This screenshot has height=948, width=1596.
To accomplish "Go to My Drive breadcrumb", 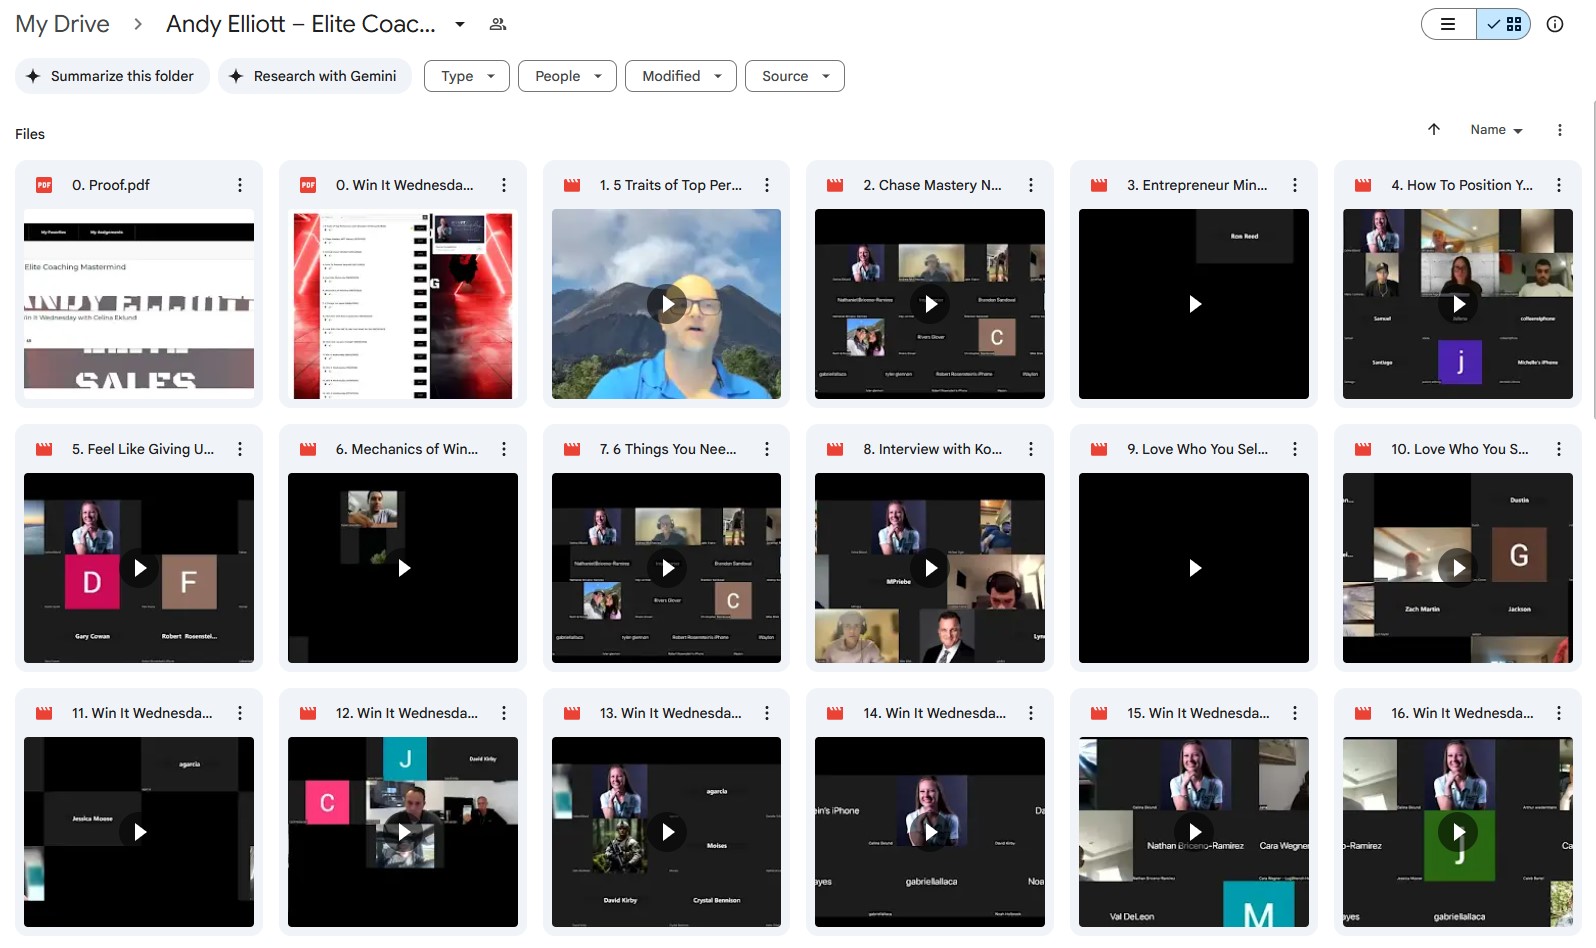I will pyautogui.click(x=62, y=24).
